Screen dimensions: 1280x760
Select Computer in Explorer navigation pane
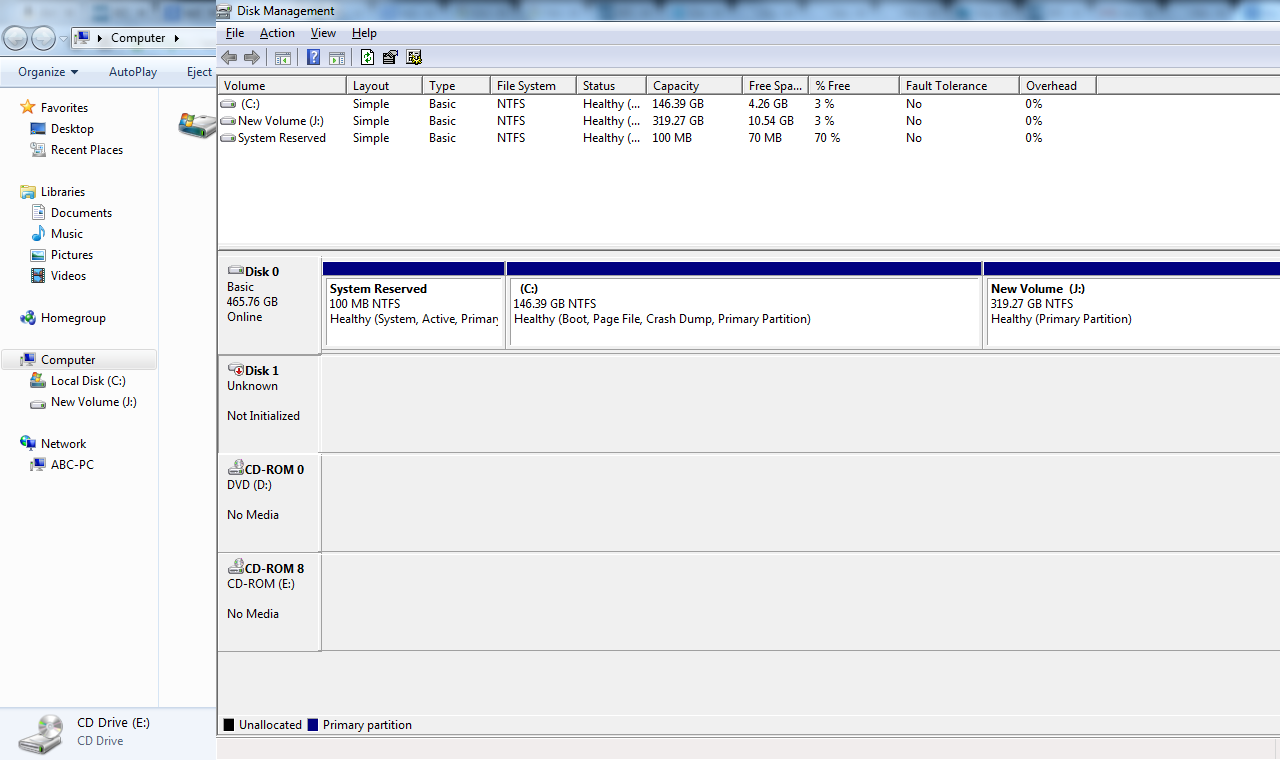coord(79,360)
